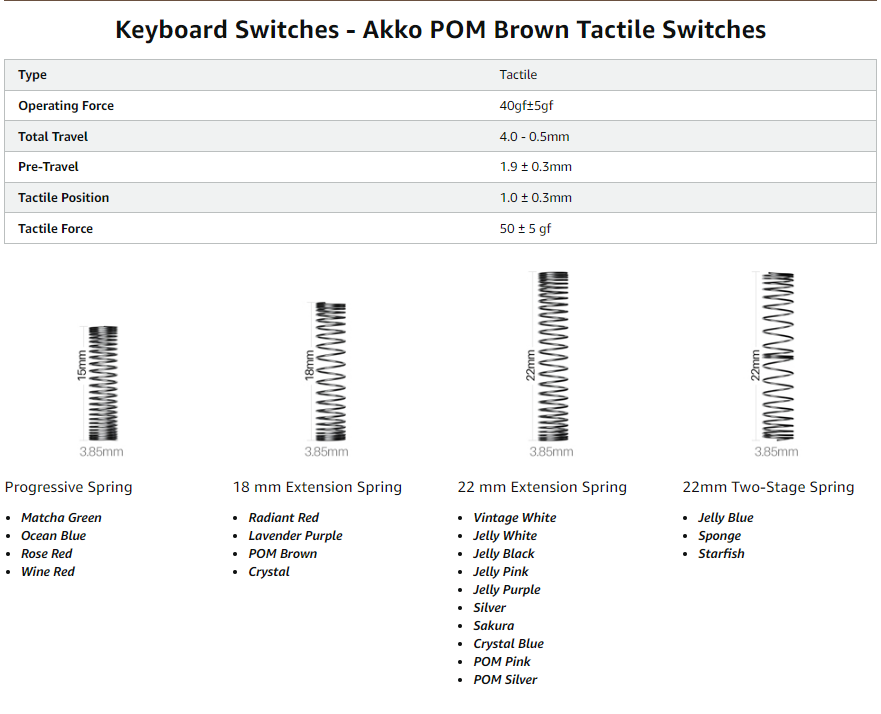Click the Progressive Spring heading
Screen dimensions: 881x714
pyautogui.click(x=69, y=486)
